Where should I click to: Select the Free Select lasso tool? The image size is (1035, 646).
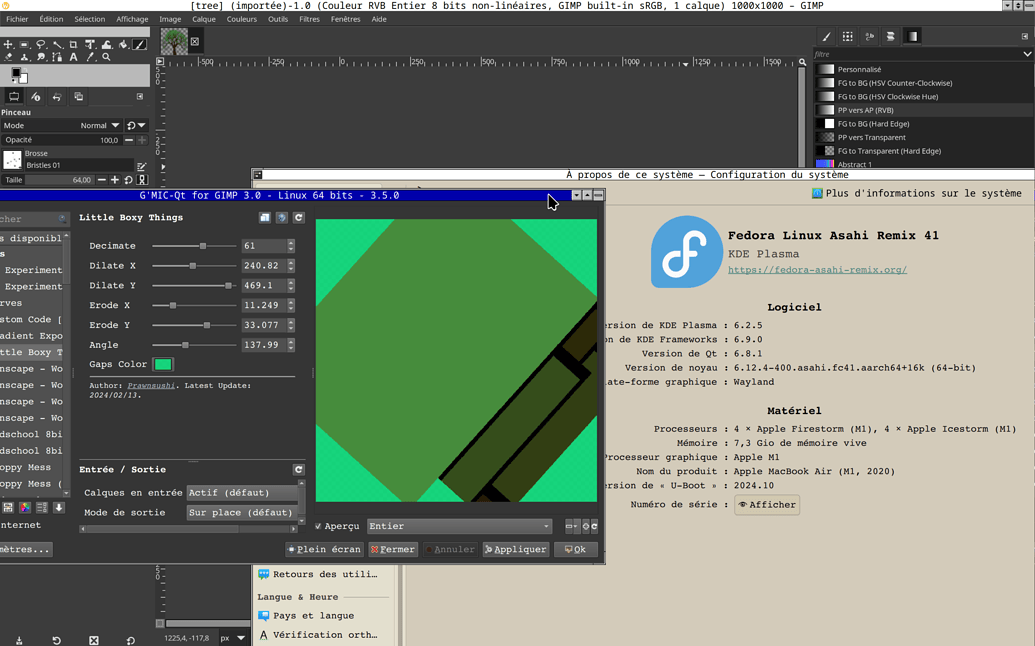pos(41,45)
